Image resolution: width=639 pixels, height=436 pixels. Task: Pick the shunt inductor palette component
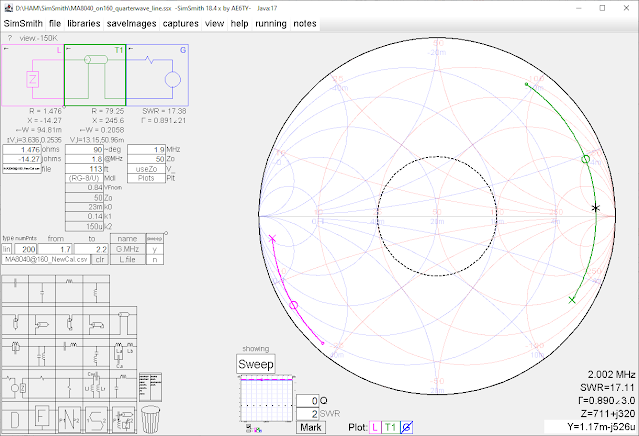[96, 290]
